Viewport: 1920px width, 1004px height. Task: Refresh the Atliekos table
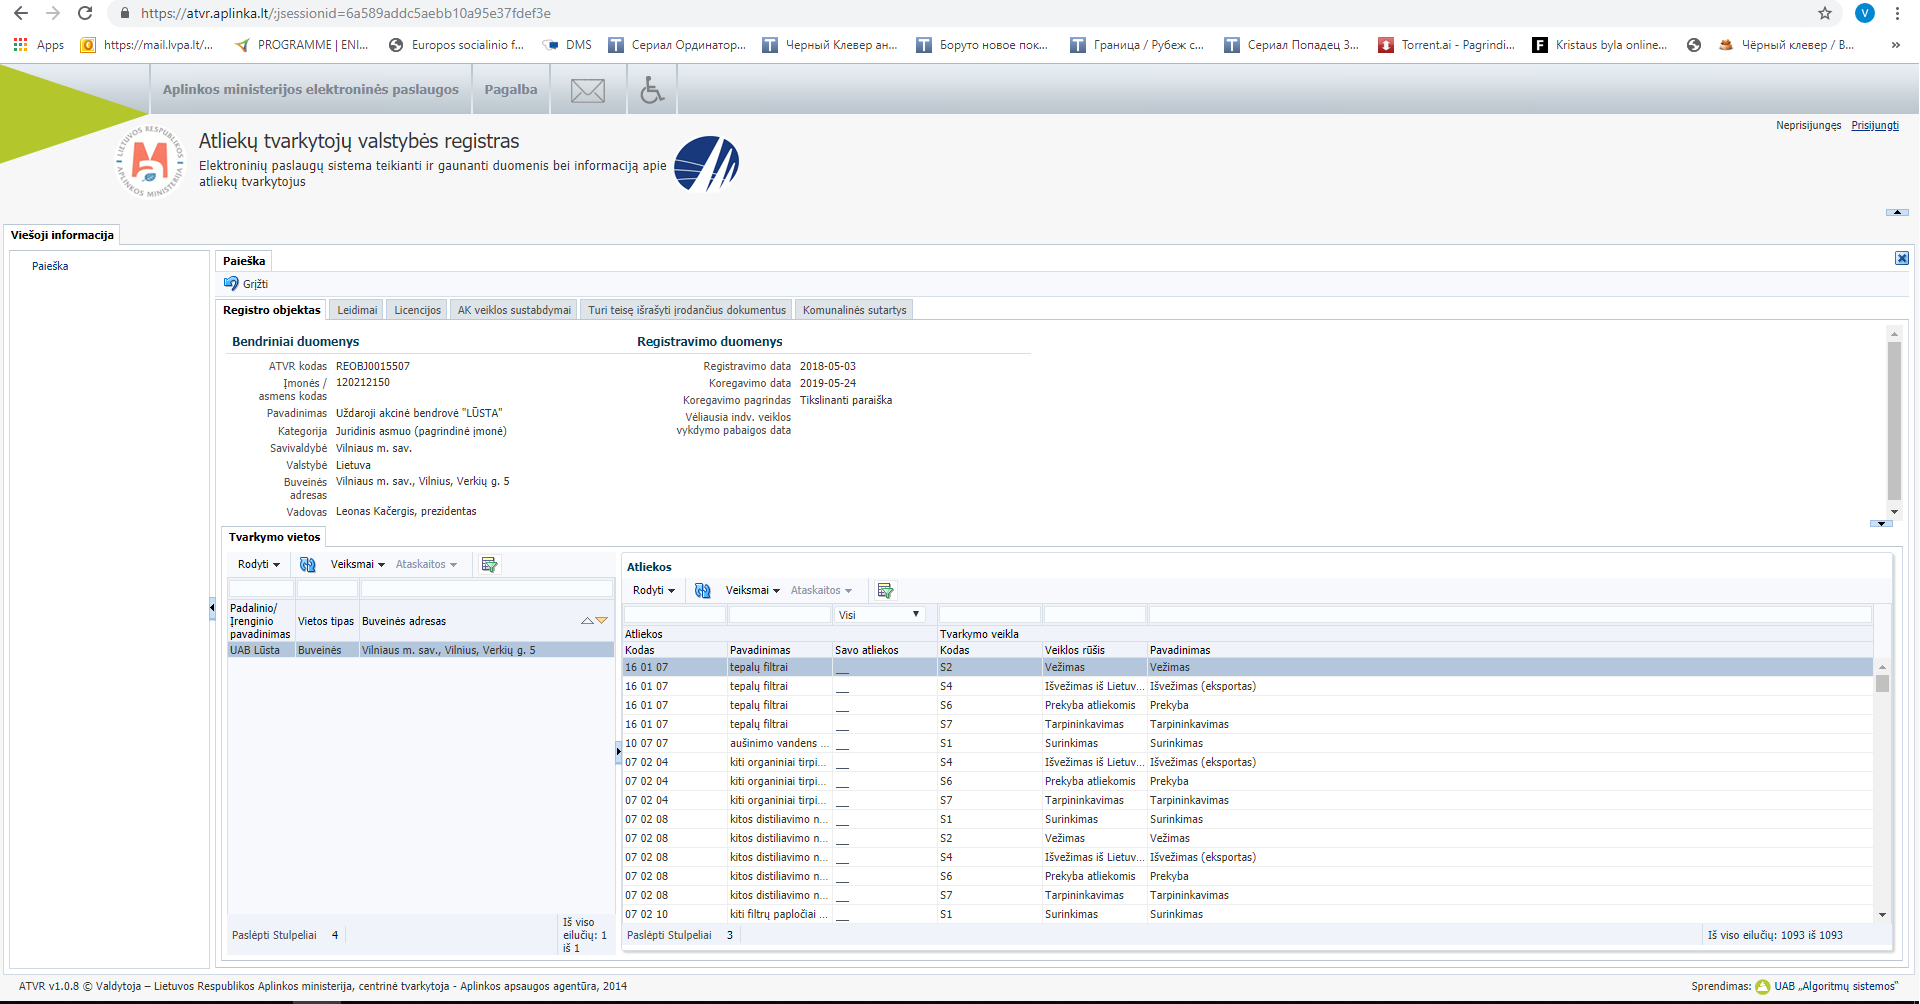tap(703, 591)
